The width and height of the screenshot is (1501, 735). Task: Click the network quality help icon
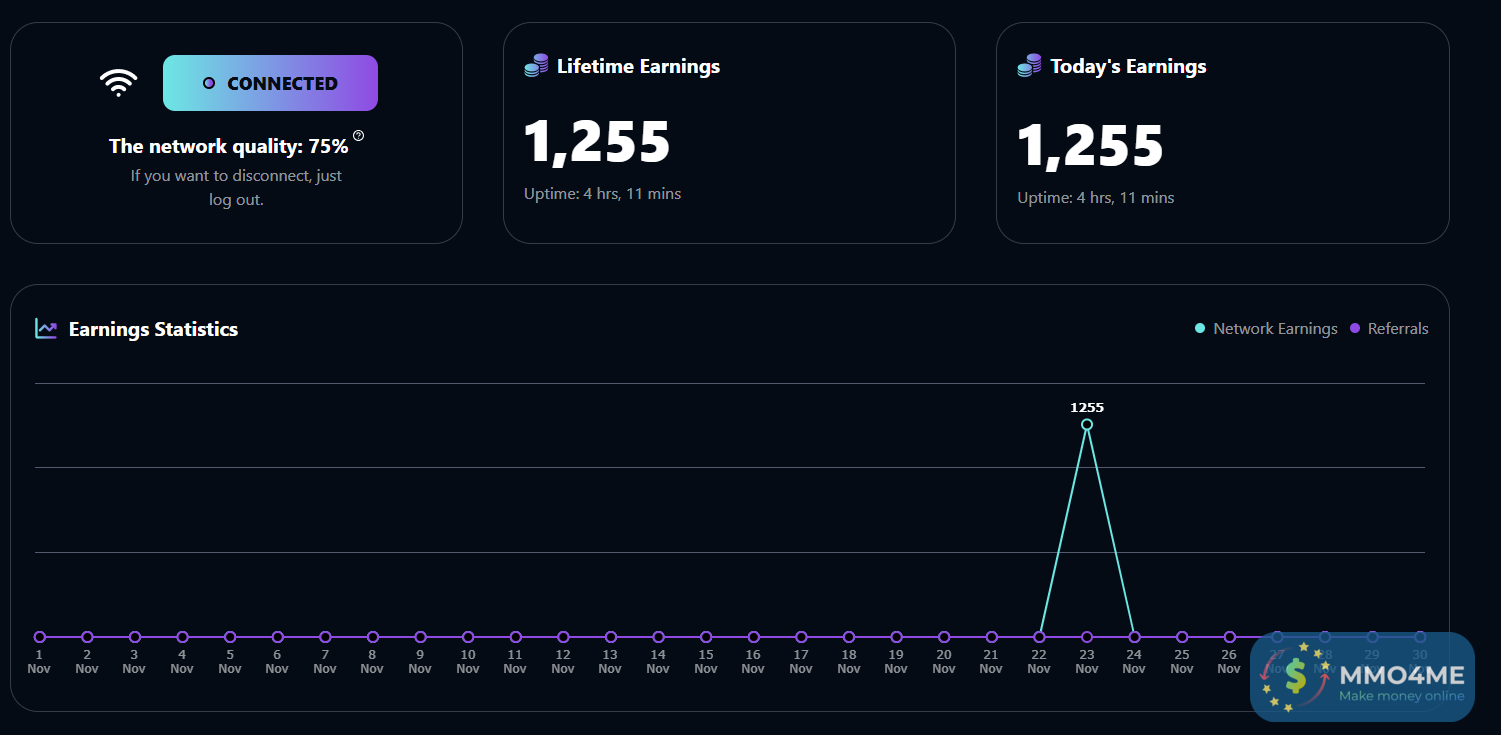[359, 136]
